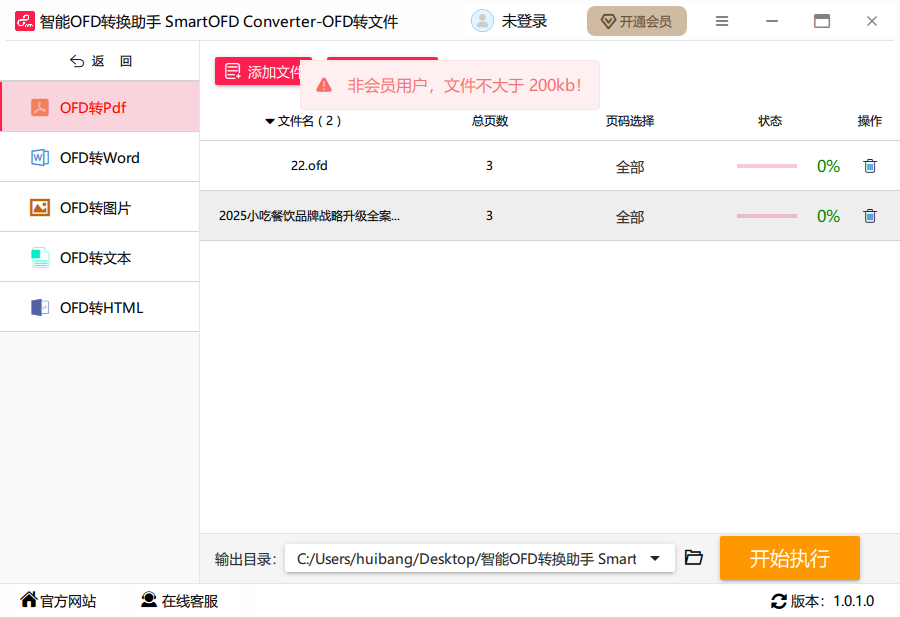Open output folder browse icon
Viewport: 900px width, 617px height.
pos(694,558)
